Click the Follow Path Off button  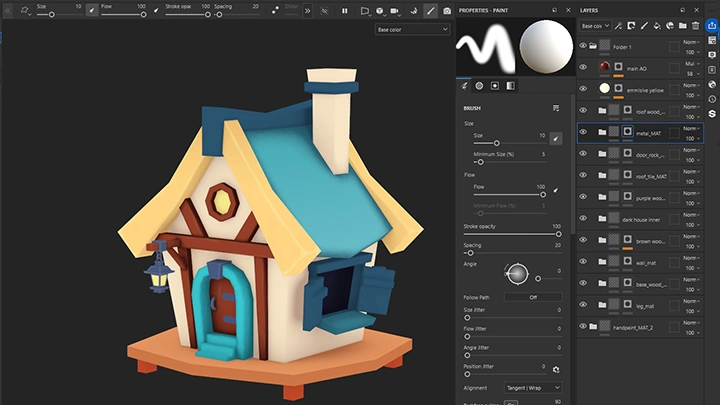532,297
